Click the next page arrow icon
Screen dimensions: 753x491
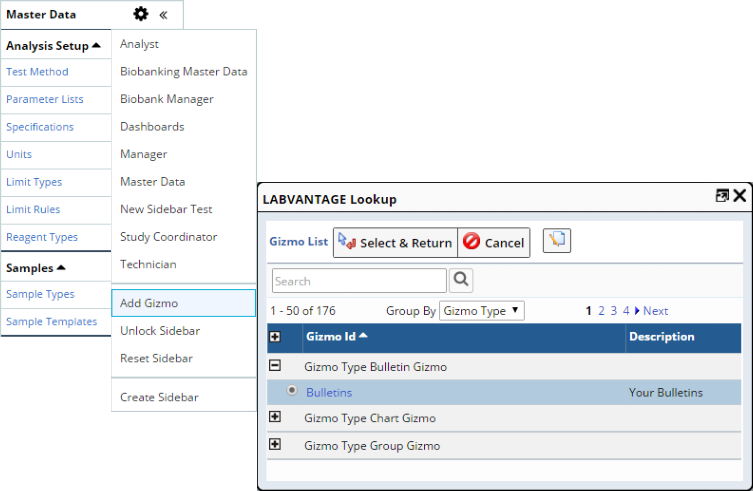tap(637, 311)
